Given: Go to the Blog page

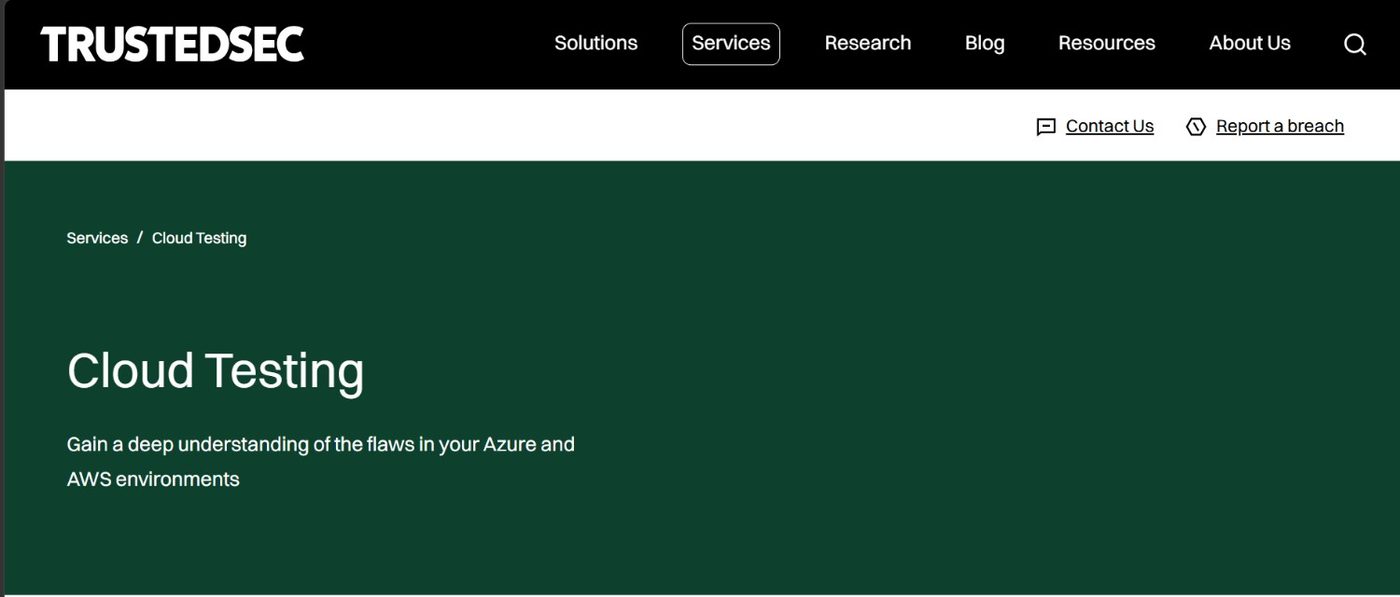Looking at the screenshot, I should 985,43.
